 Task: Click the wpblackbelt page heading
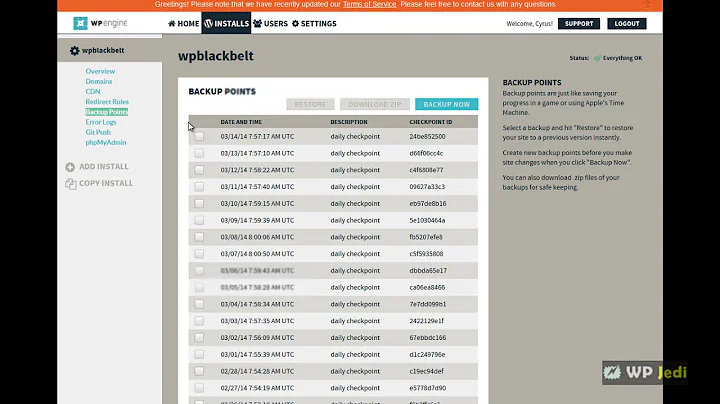(216, 56)
